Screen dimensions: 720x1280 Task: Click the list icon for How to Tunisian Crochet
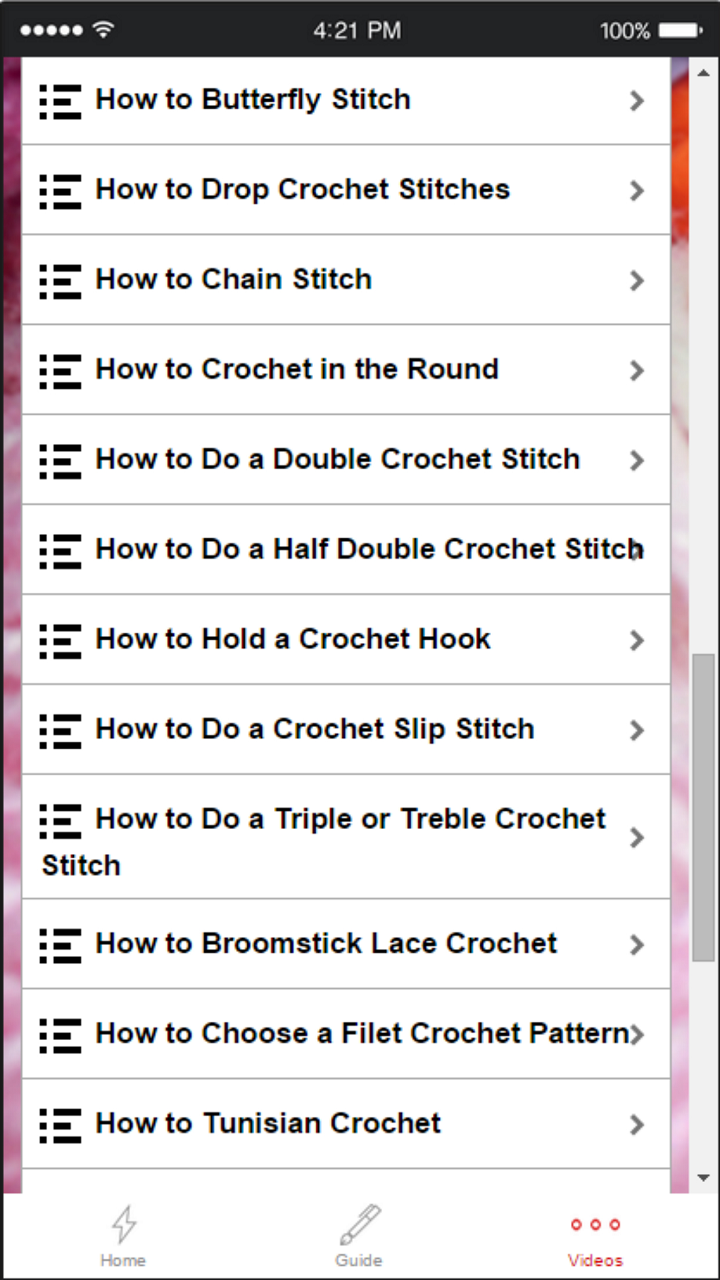coord(59,1124)
